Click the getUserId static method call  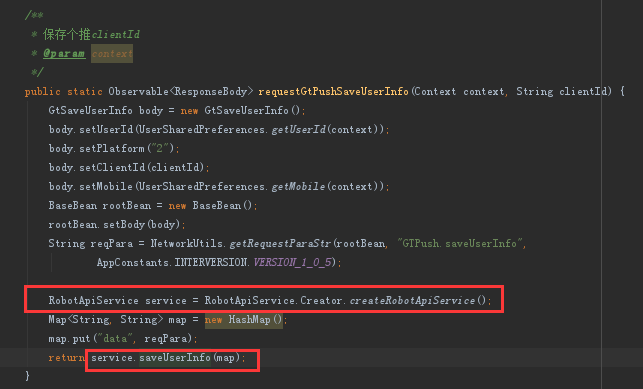coord(299,130)
